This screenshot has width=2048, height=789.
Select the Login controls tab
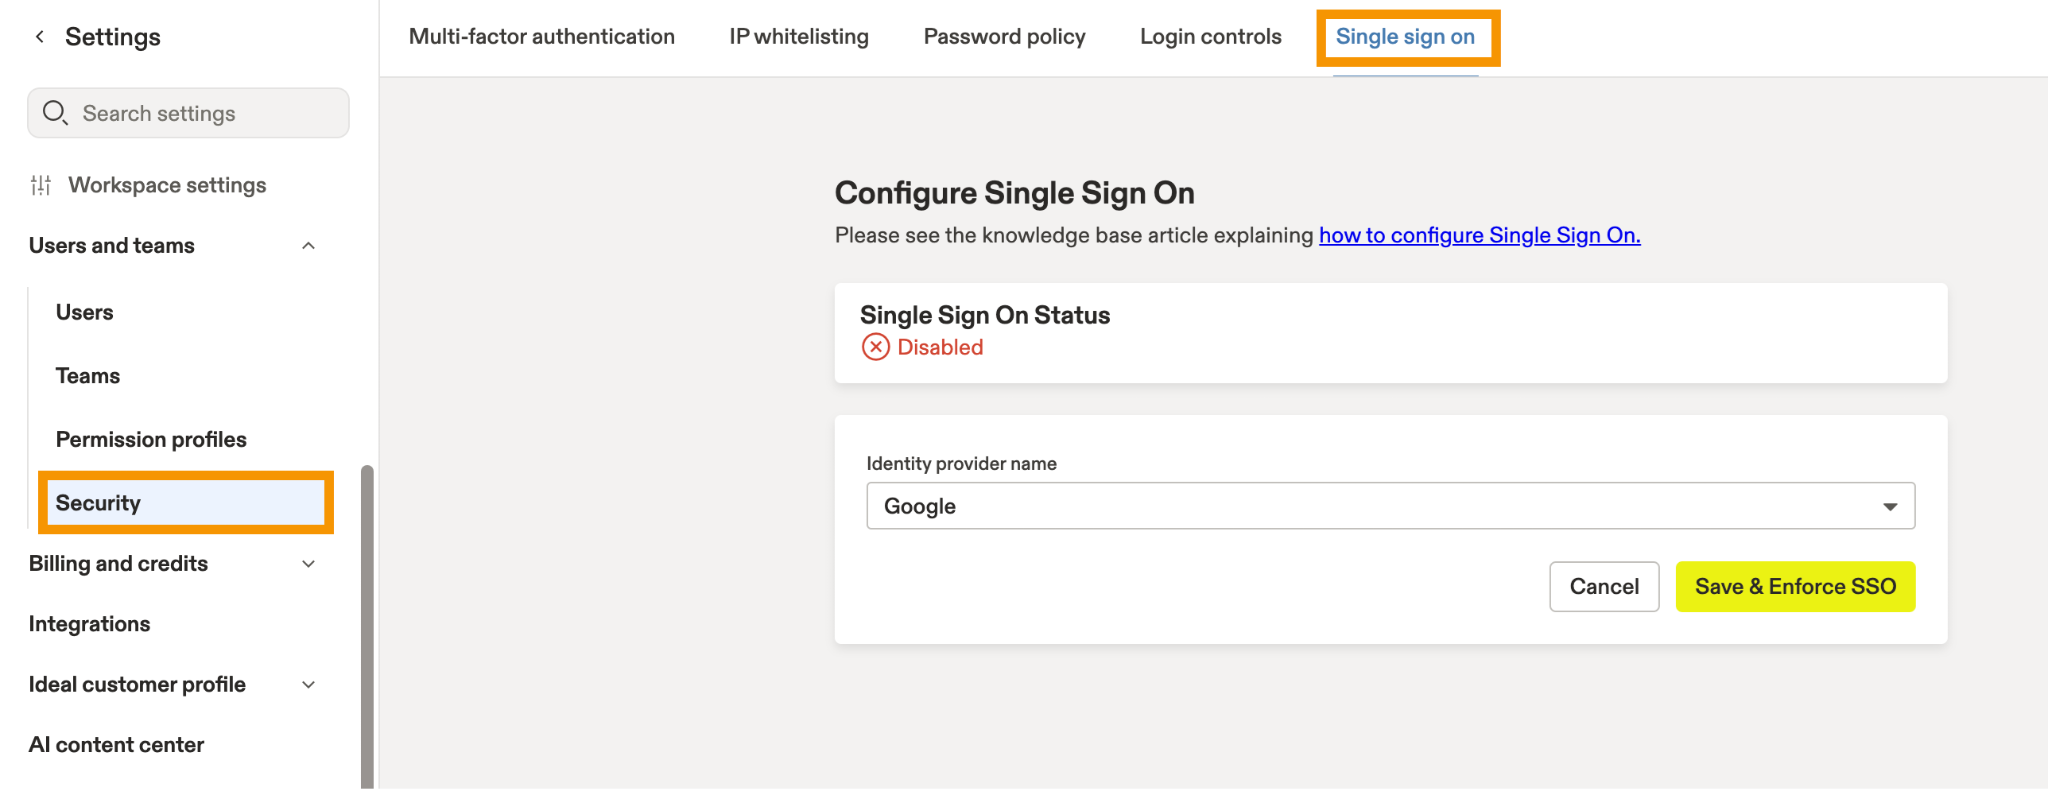coord(1210,37)
